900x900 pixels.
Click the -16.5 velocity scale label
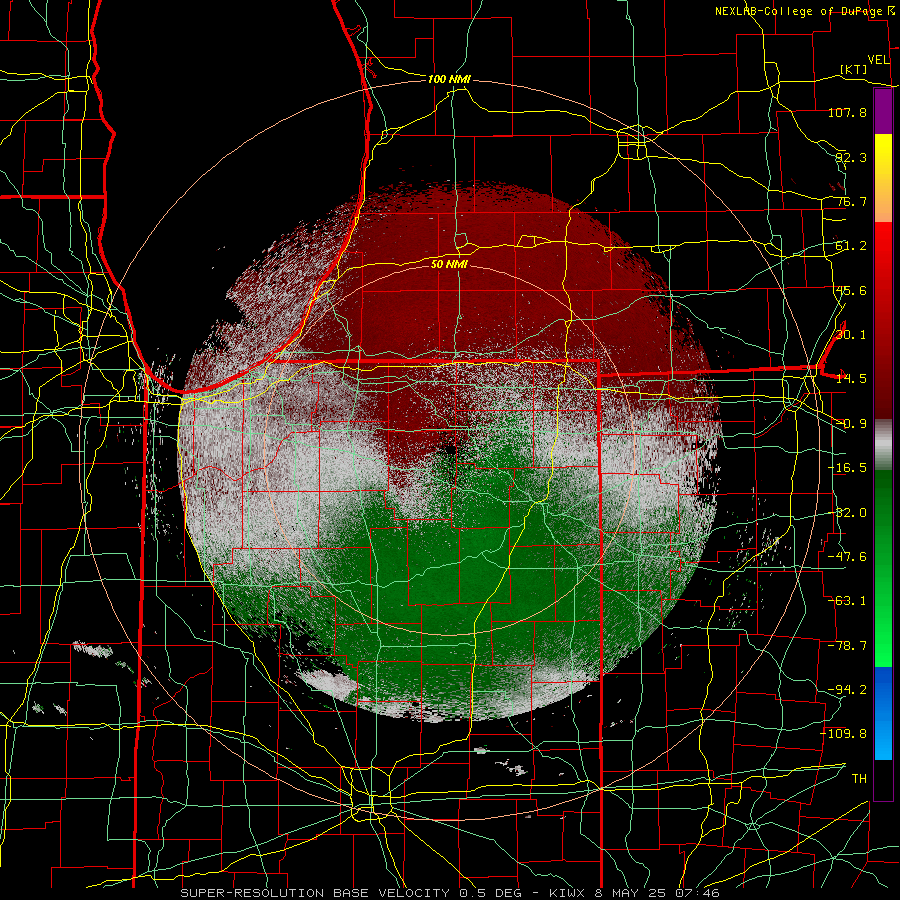[847, 468]
